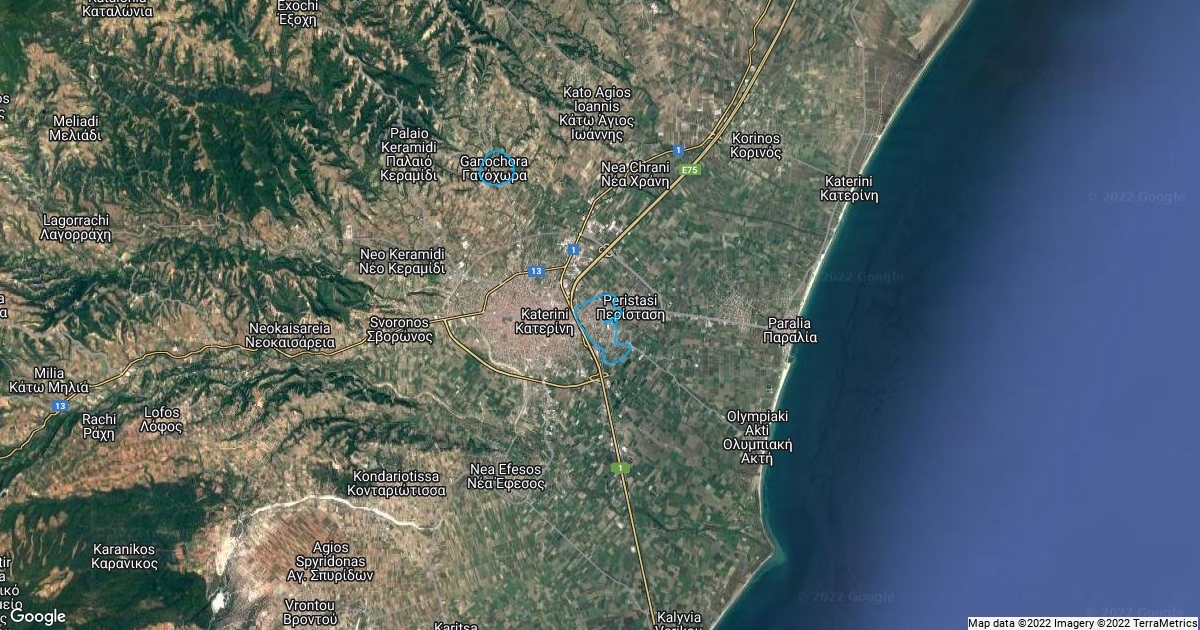Click route 1 shield just north of Katerini city
Image resolution: width=1200 pixels, height=630 pixels.
(x=573, y=249)
